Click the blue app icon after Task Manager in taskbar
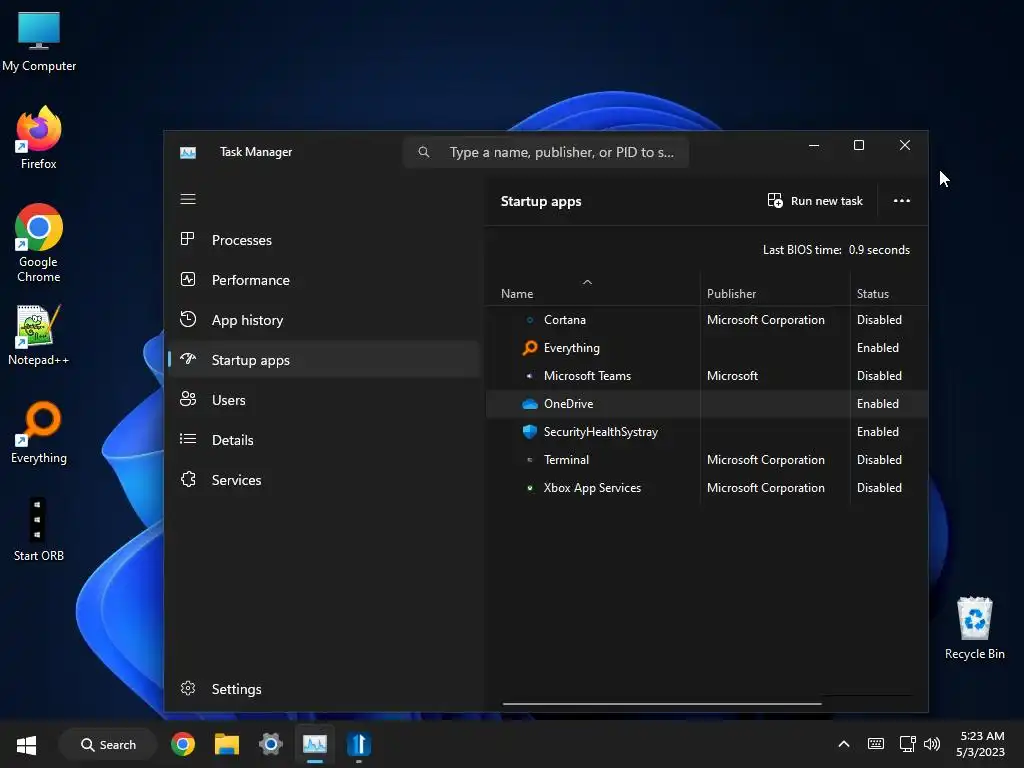This screenshot has height=768, width=1024. [x=359, y=744]
